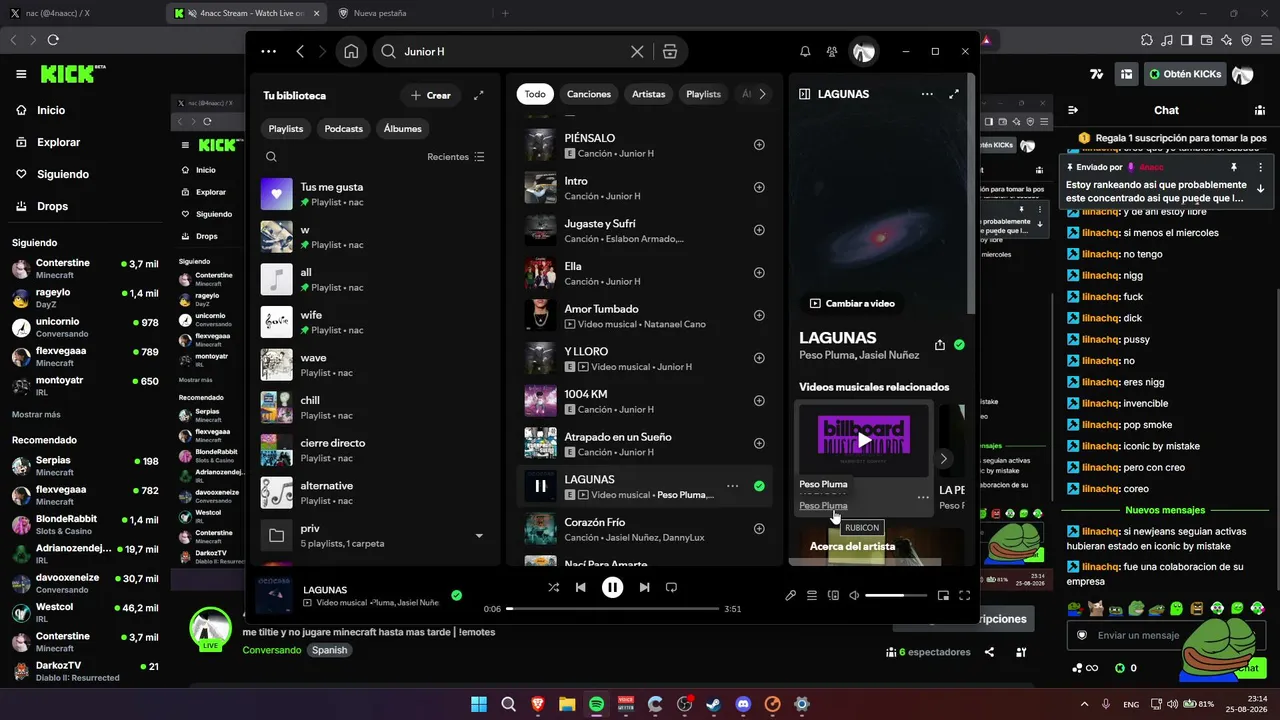The image size is (1280, 720).
Task: Skip to the previous track
Action: pos(580,587)
